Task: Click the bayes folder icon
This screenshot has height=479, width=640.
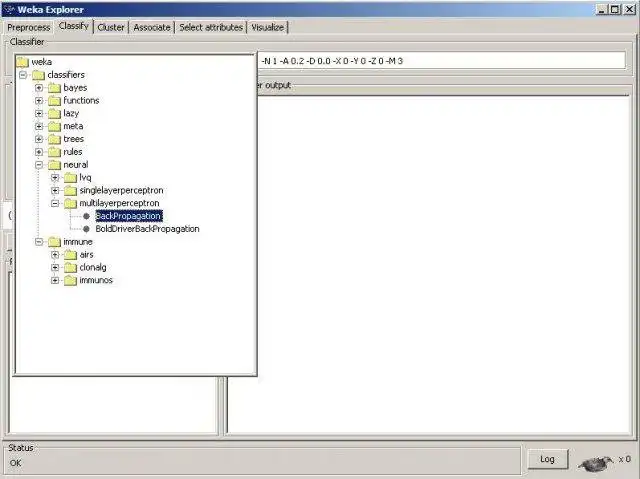Action: [x=54, y=88]
